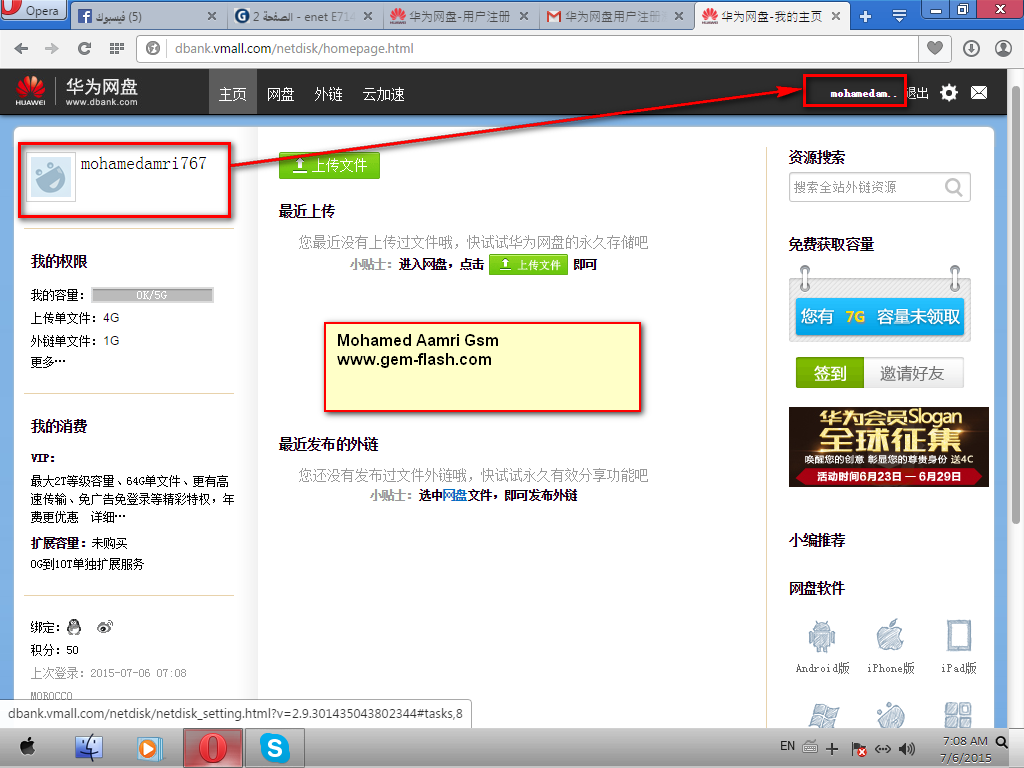Image resolution: width=1024 pixels, height=768 pixels.
Task: Download the iPad版 client
Action: pyautogui.click(x=959, y=646)
